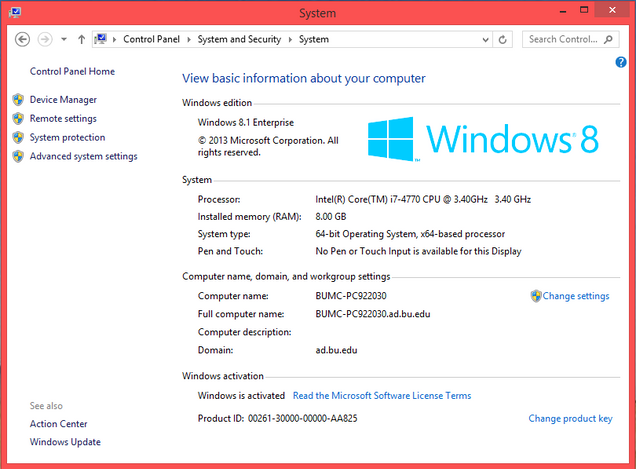Screen dimensions: 636x469
Task: Open Advanced system settings link
Action: coord(84,156)
